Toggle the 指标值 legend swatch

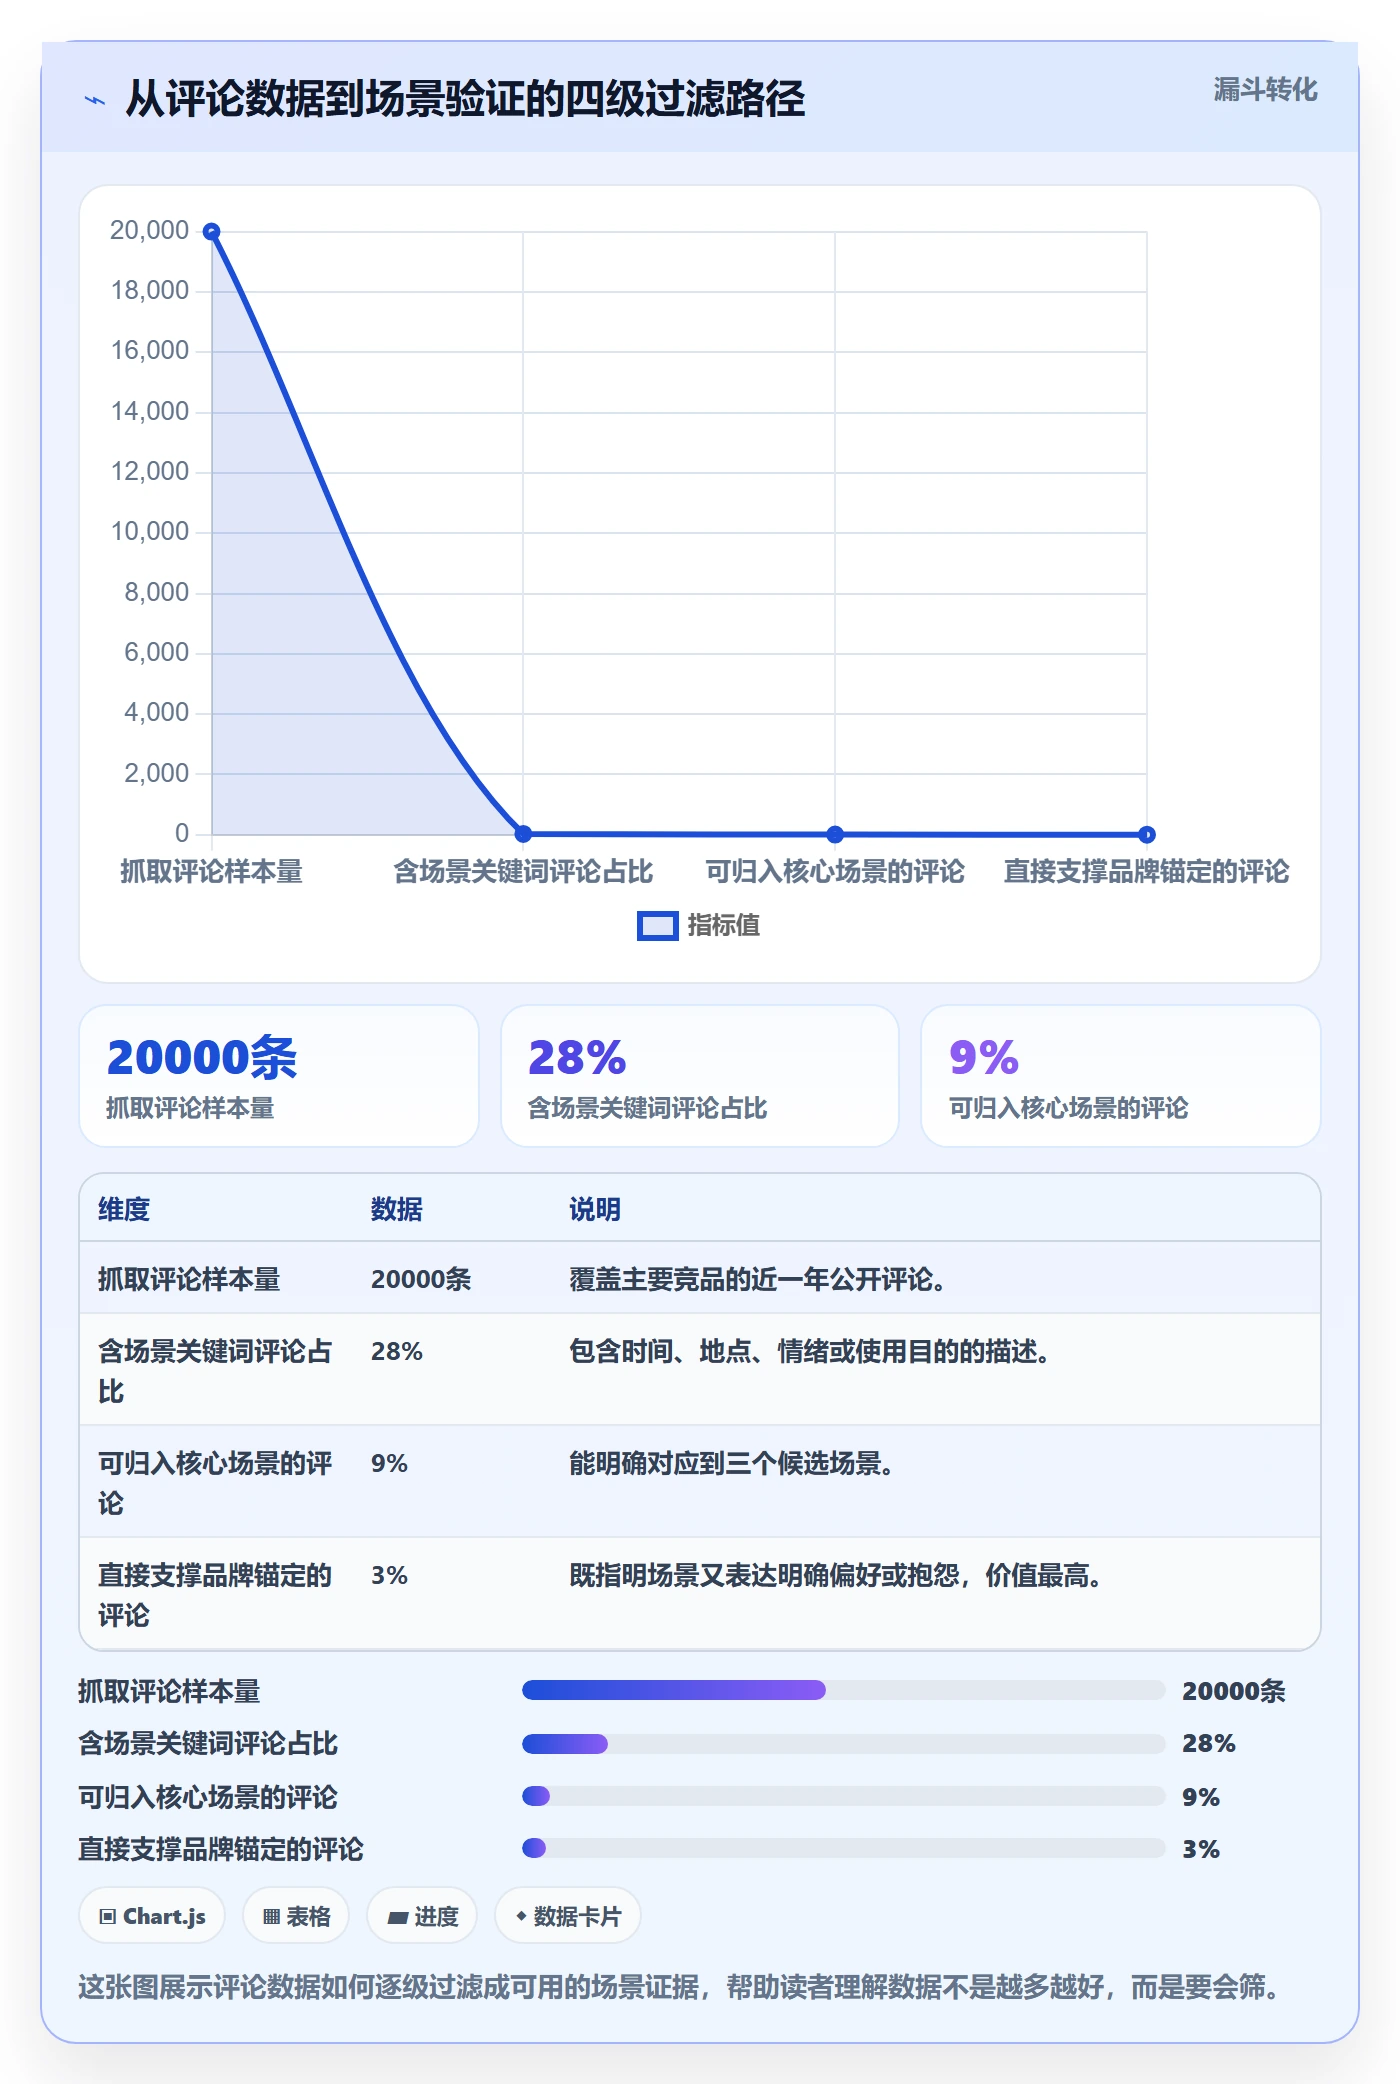657,926
